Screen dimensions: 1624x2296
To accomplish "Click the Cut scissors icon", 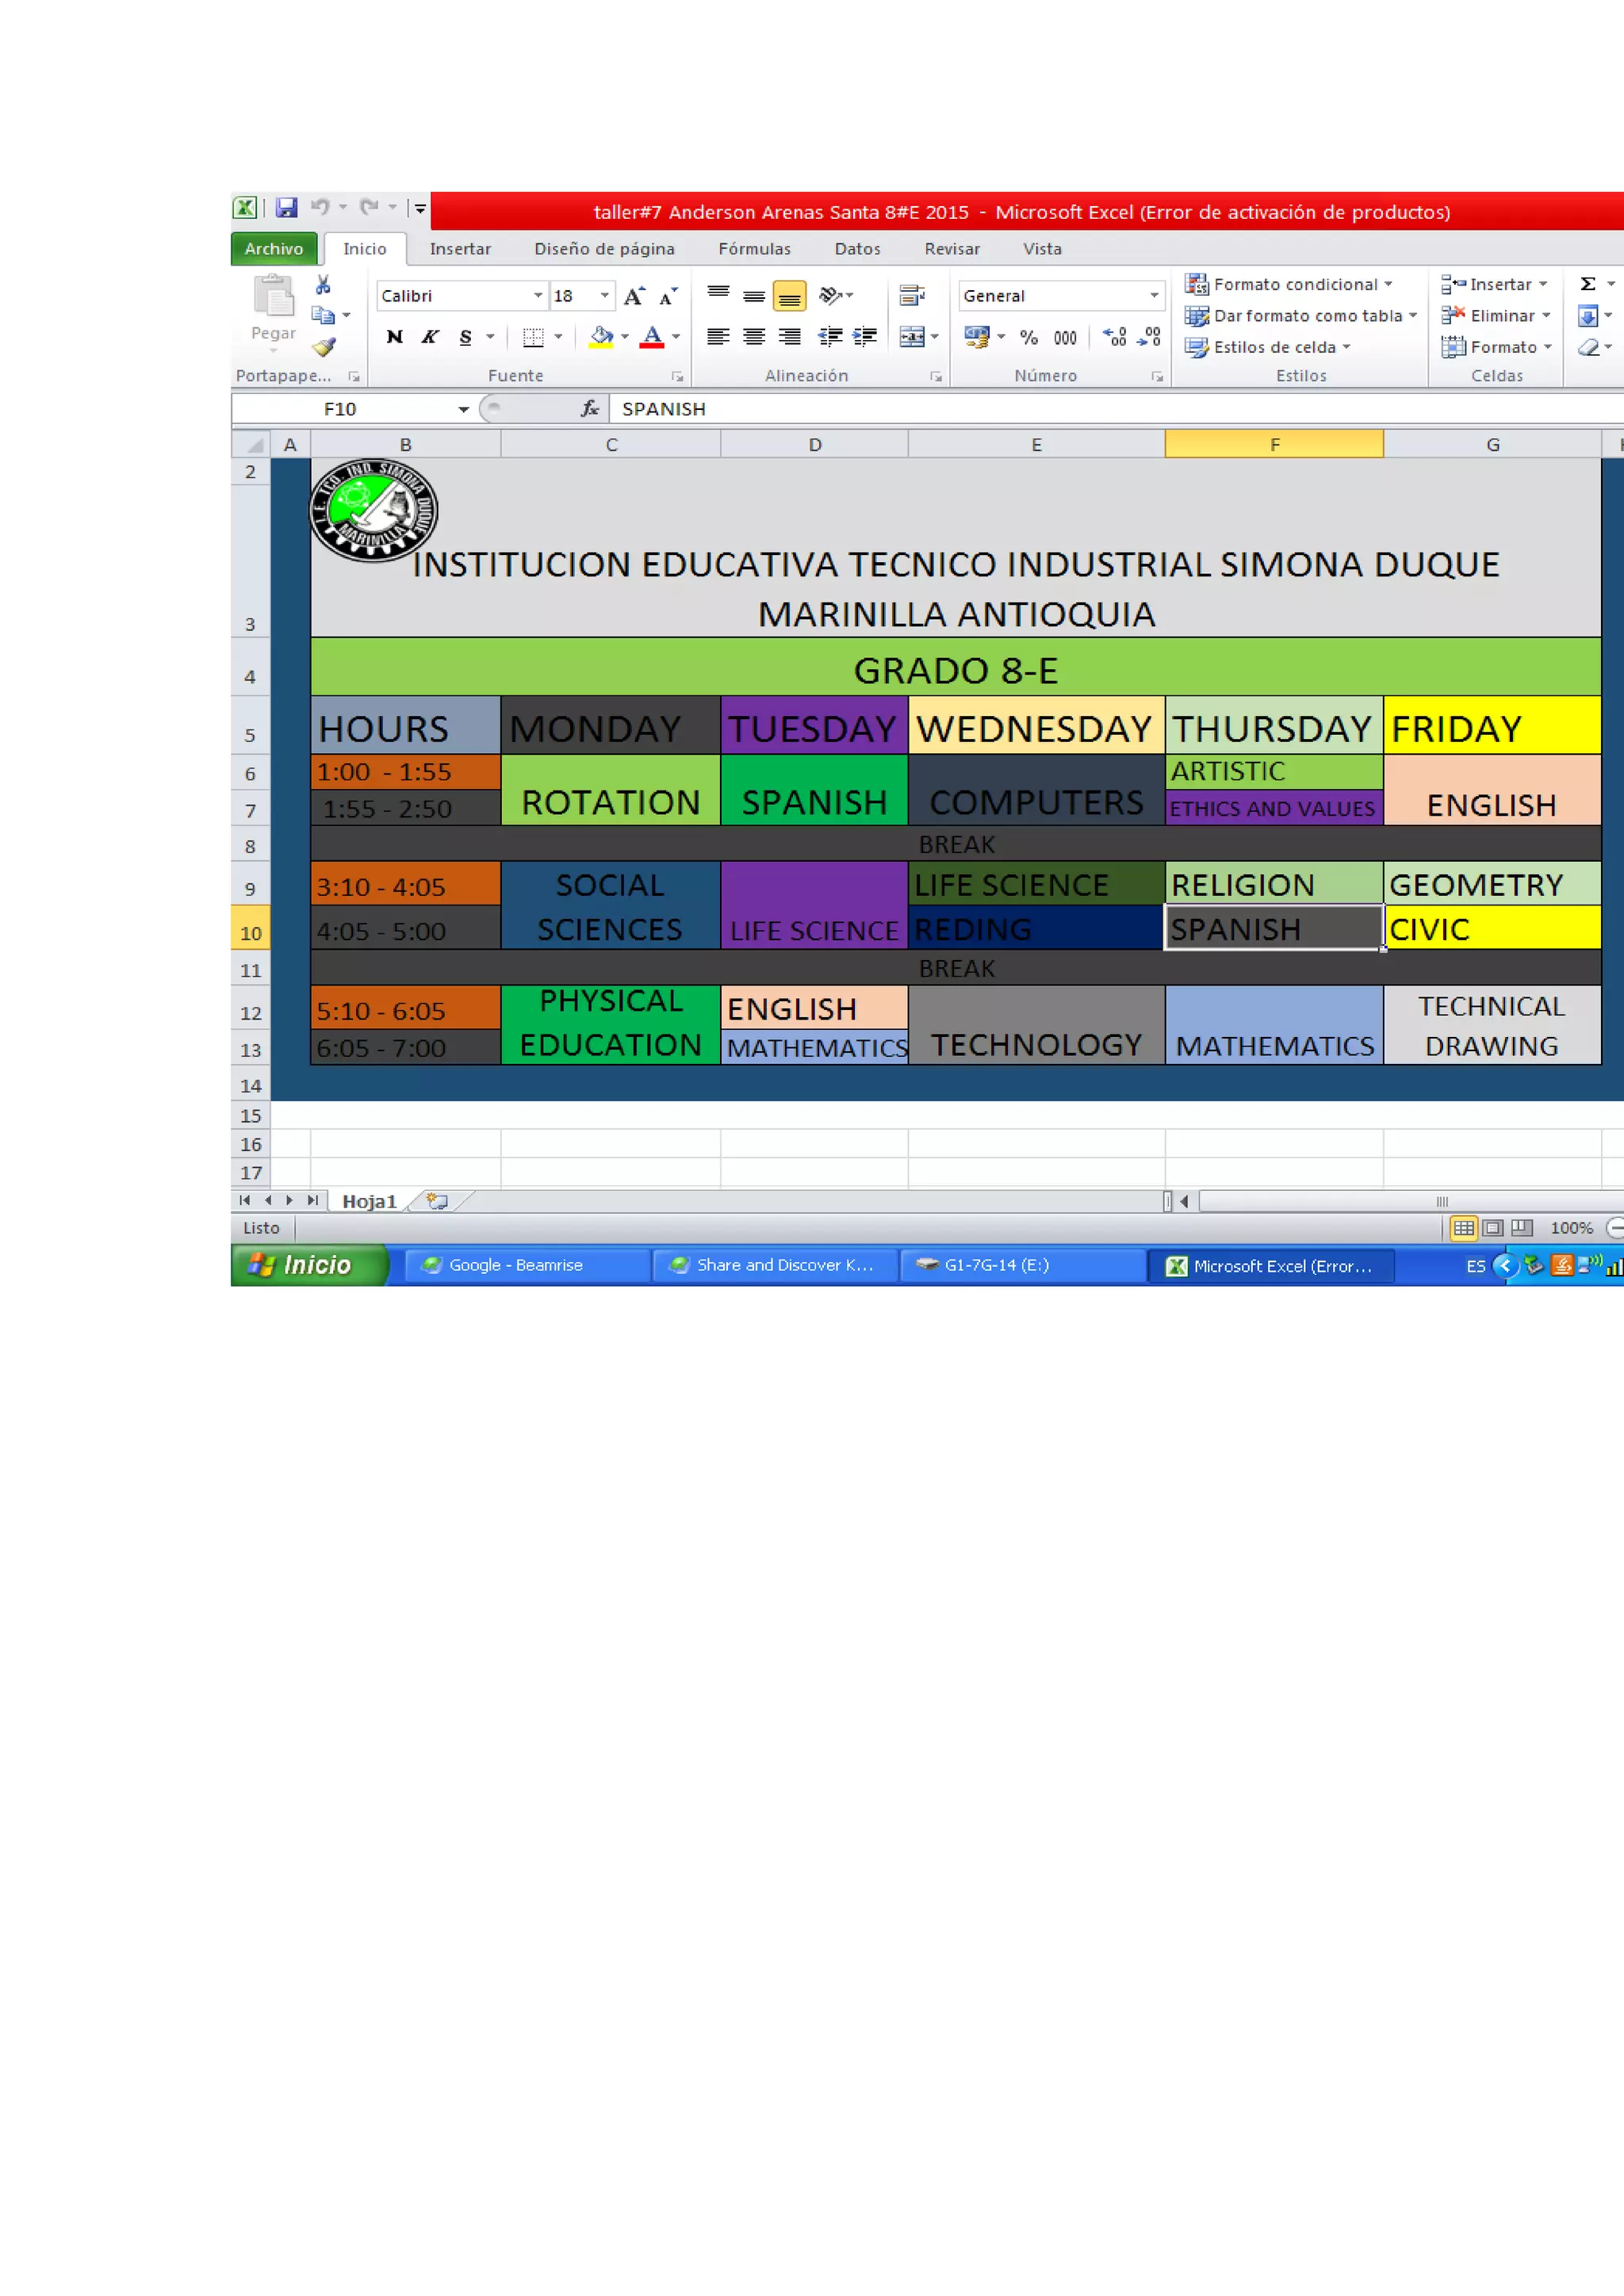I will [323, 285].
